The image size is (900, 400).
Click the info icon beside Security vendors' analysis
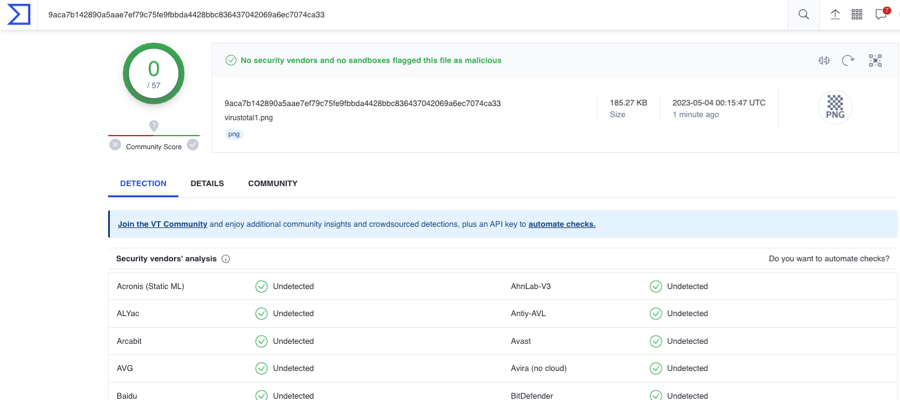point(226,259)
